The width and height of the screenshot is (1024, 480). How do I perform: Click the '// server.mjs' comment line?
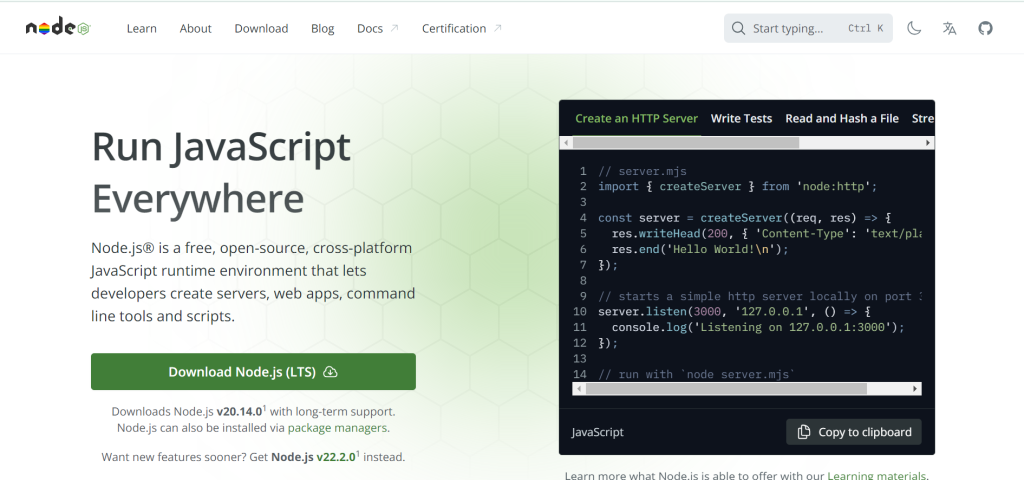pos(642,171)
